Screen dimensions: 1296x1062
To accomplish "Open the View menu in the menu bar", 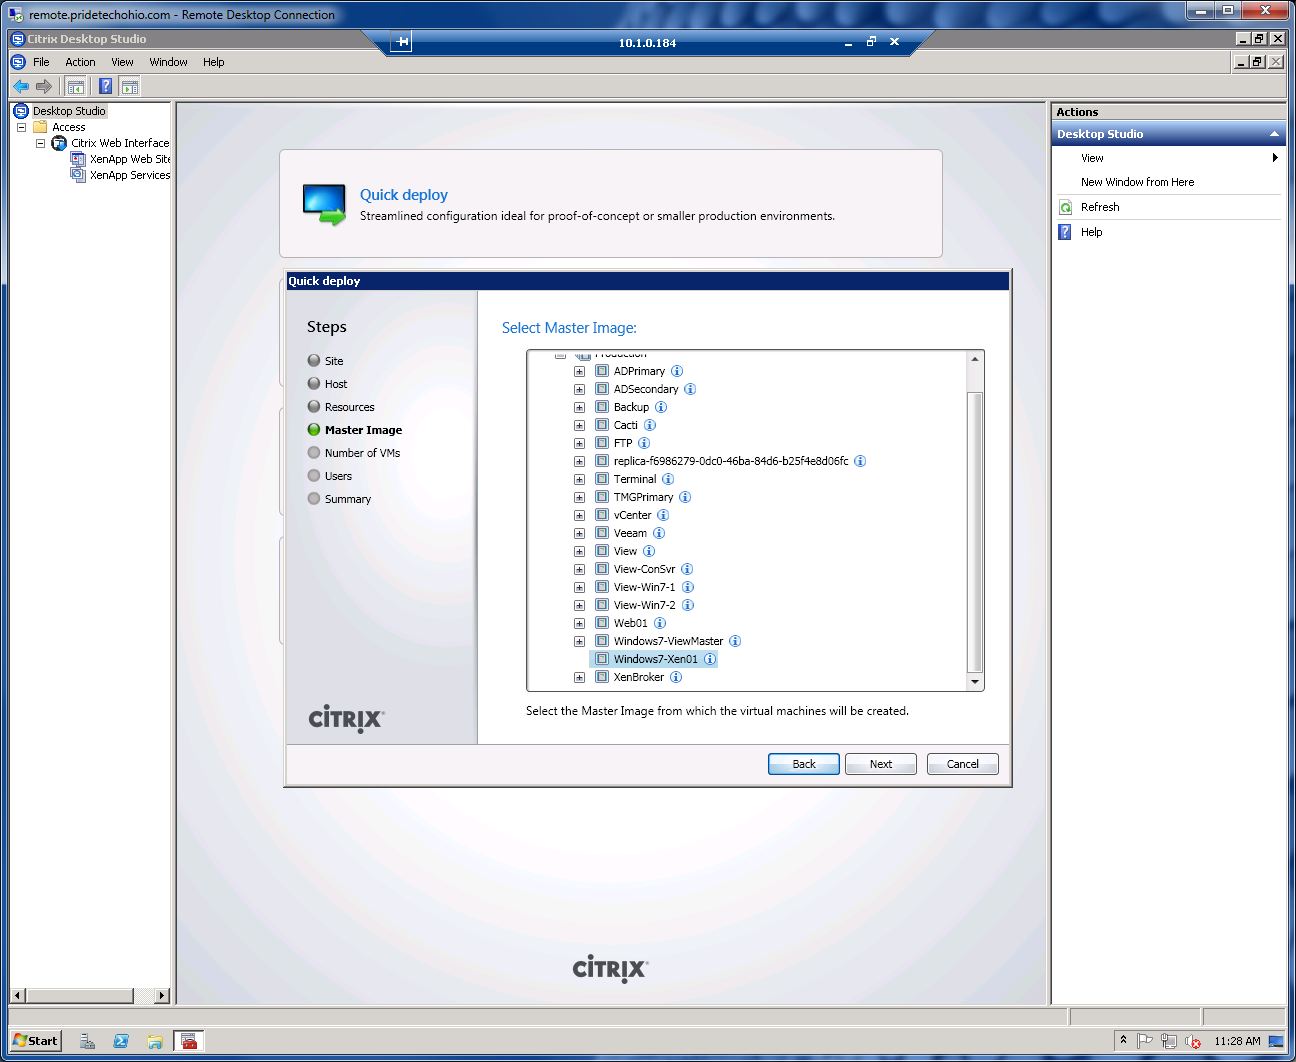I will (122, 62).
